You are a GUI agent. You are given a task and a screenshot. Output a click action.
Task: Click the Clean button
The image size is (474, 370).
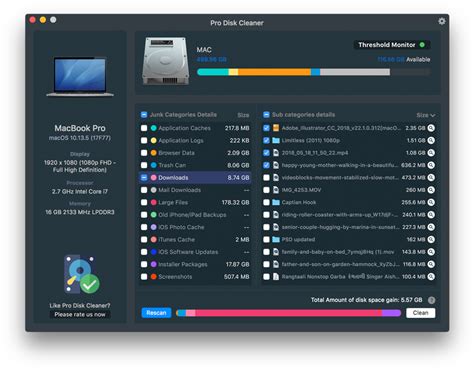pos(421,313)
